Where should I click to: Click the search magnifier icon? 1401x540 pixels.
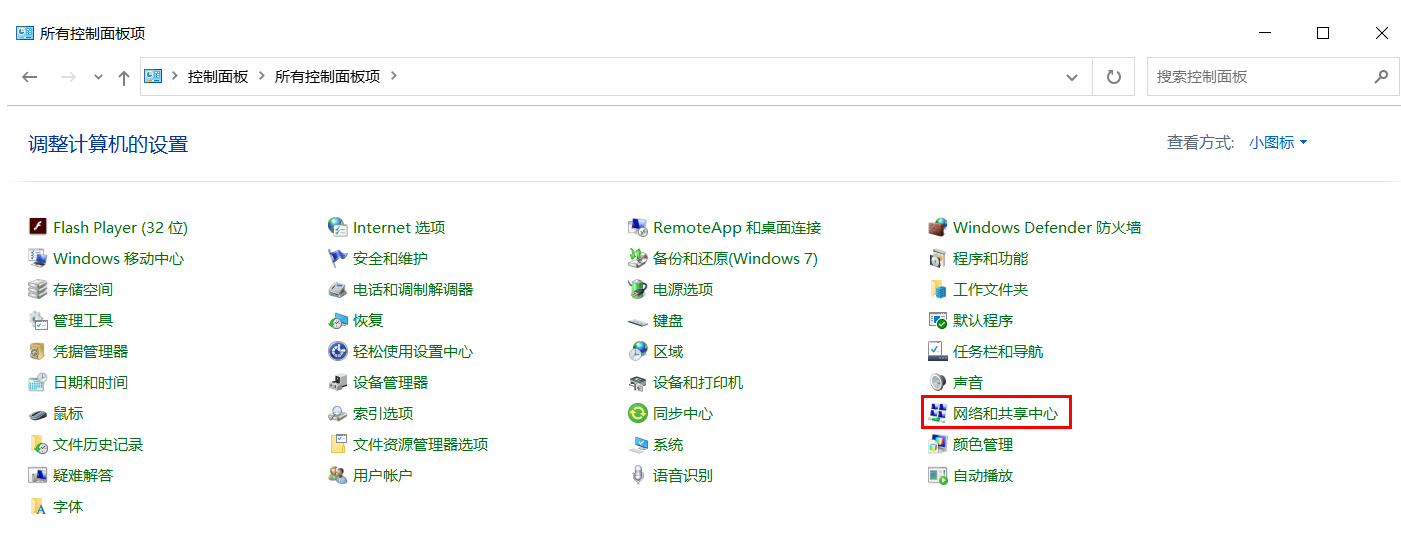coord(1382,76)
